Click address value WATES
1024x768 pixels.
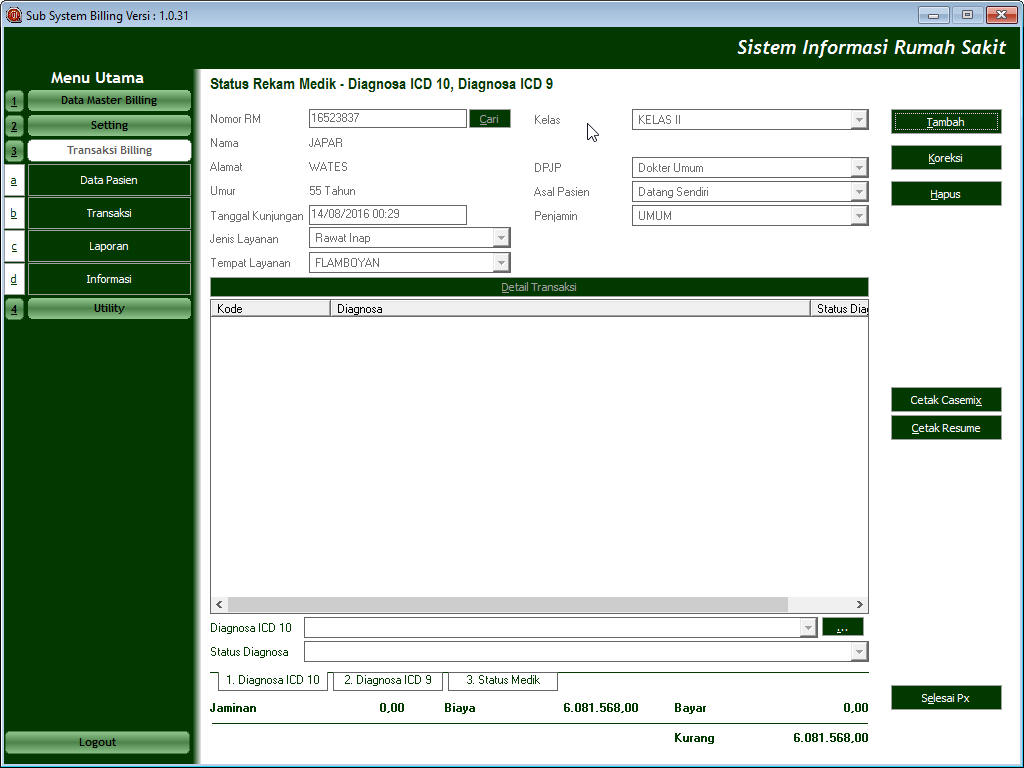pos(328,167)
